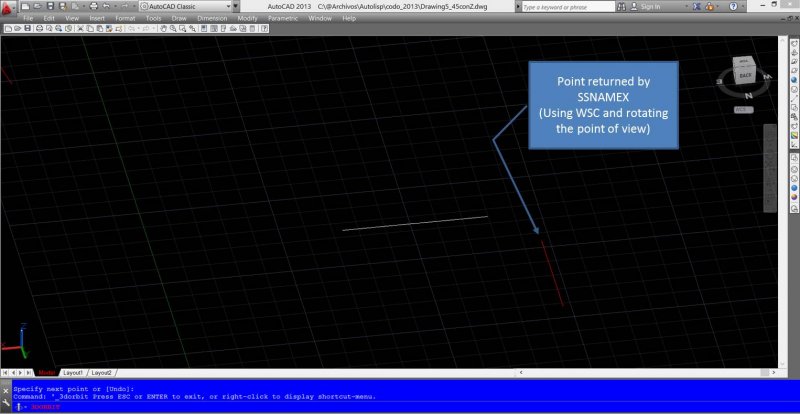Click the command line input field
The image size is (800, 414).
click(x=406, y=407)
